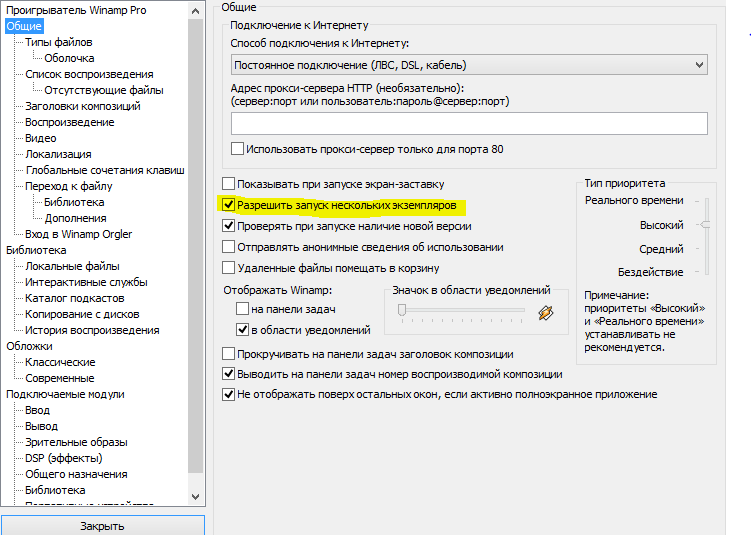Open Локальные файлы settings

point(72,266)
